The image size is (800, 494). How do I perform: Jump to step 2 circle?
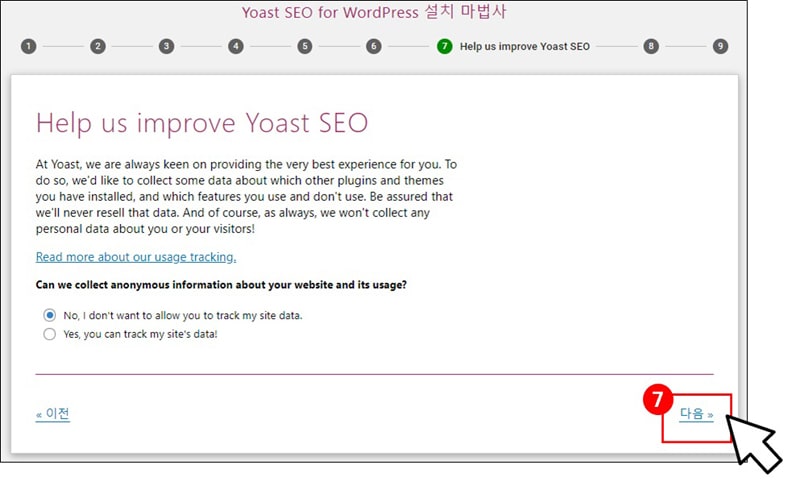[x=98, y=46]
